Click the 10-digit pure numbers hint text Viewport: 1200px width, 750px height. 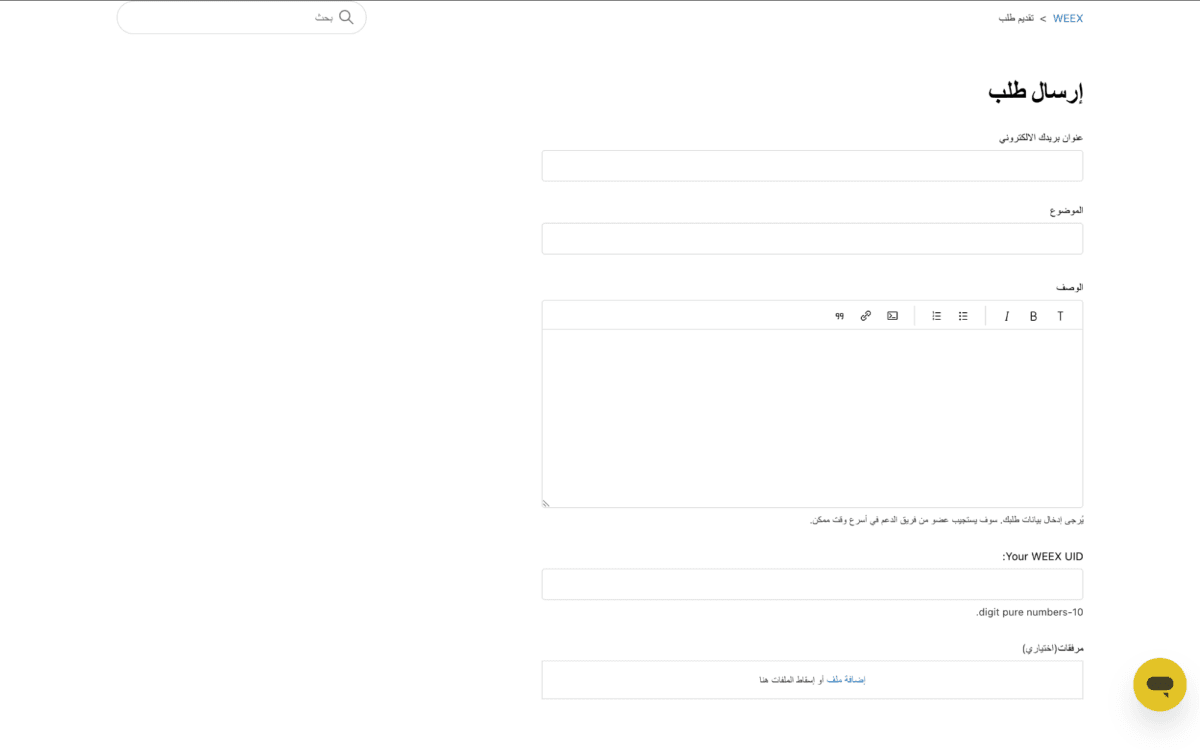click(x=1030, y=612)
